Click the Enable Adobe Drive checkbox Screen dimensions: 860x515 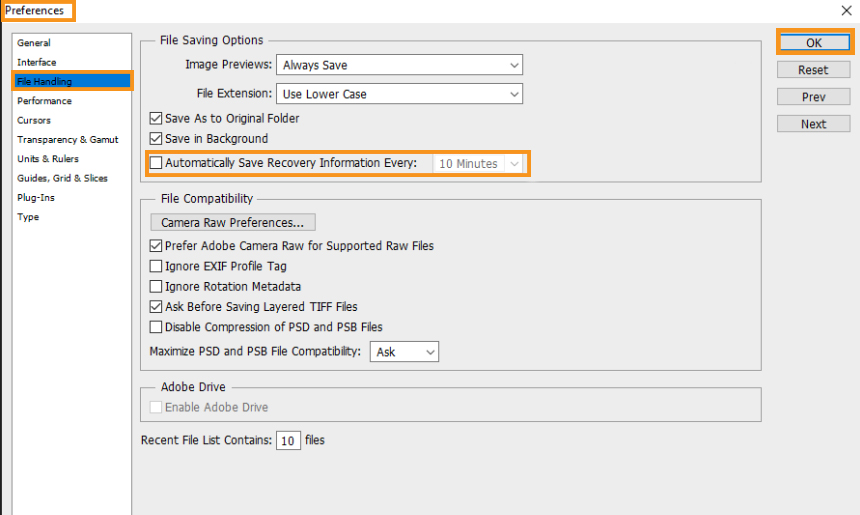[156, 407]
